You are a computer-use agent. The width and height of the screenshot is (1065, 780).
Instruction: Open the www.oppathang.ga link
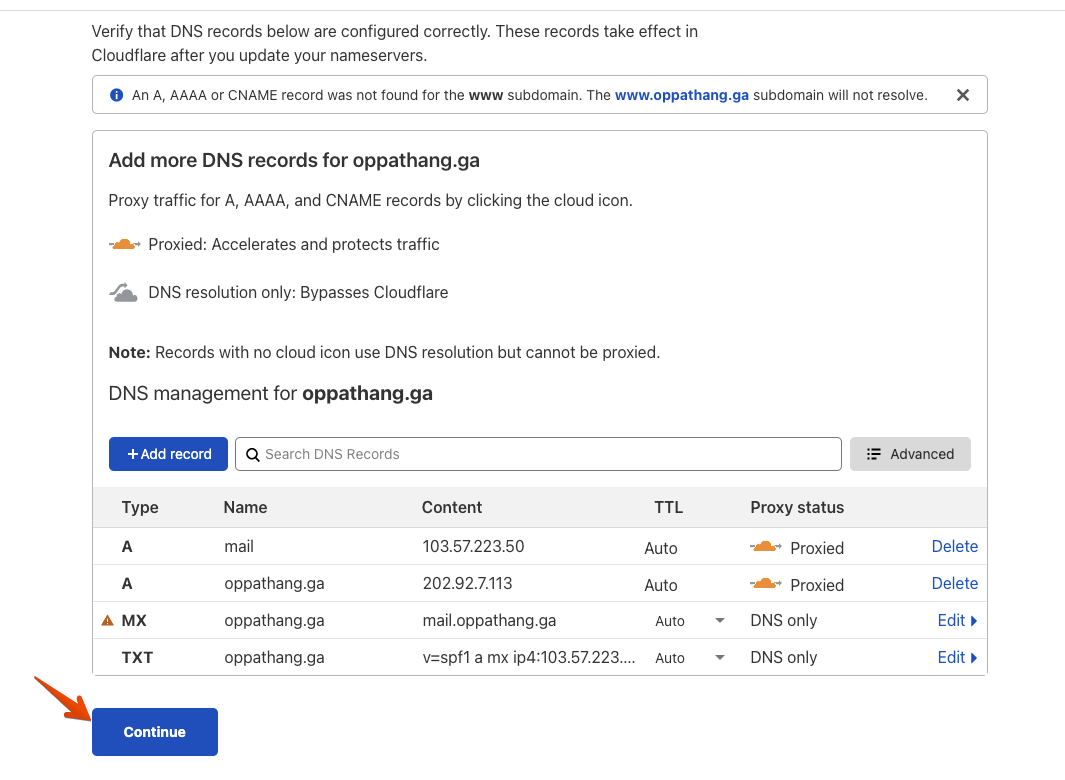pyautogui.click(x=681, y=95)
